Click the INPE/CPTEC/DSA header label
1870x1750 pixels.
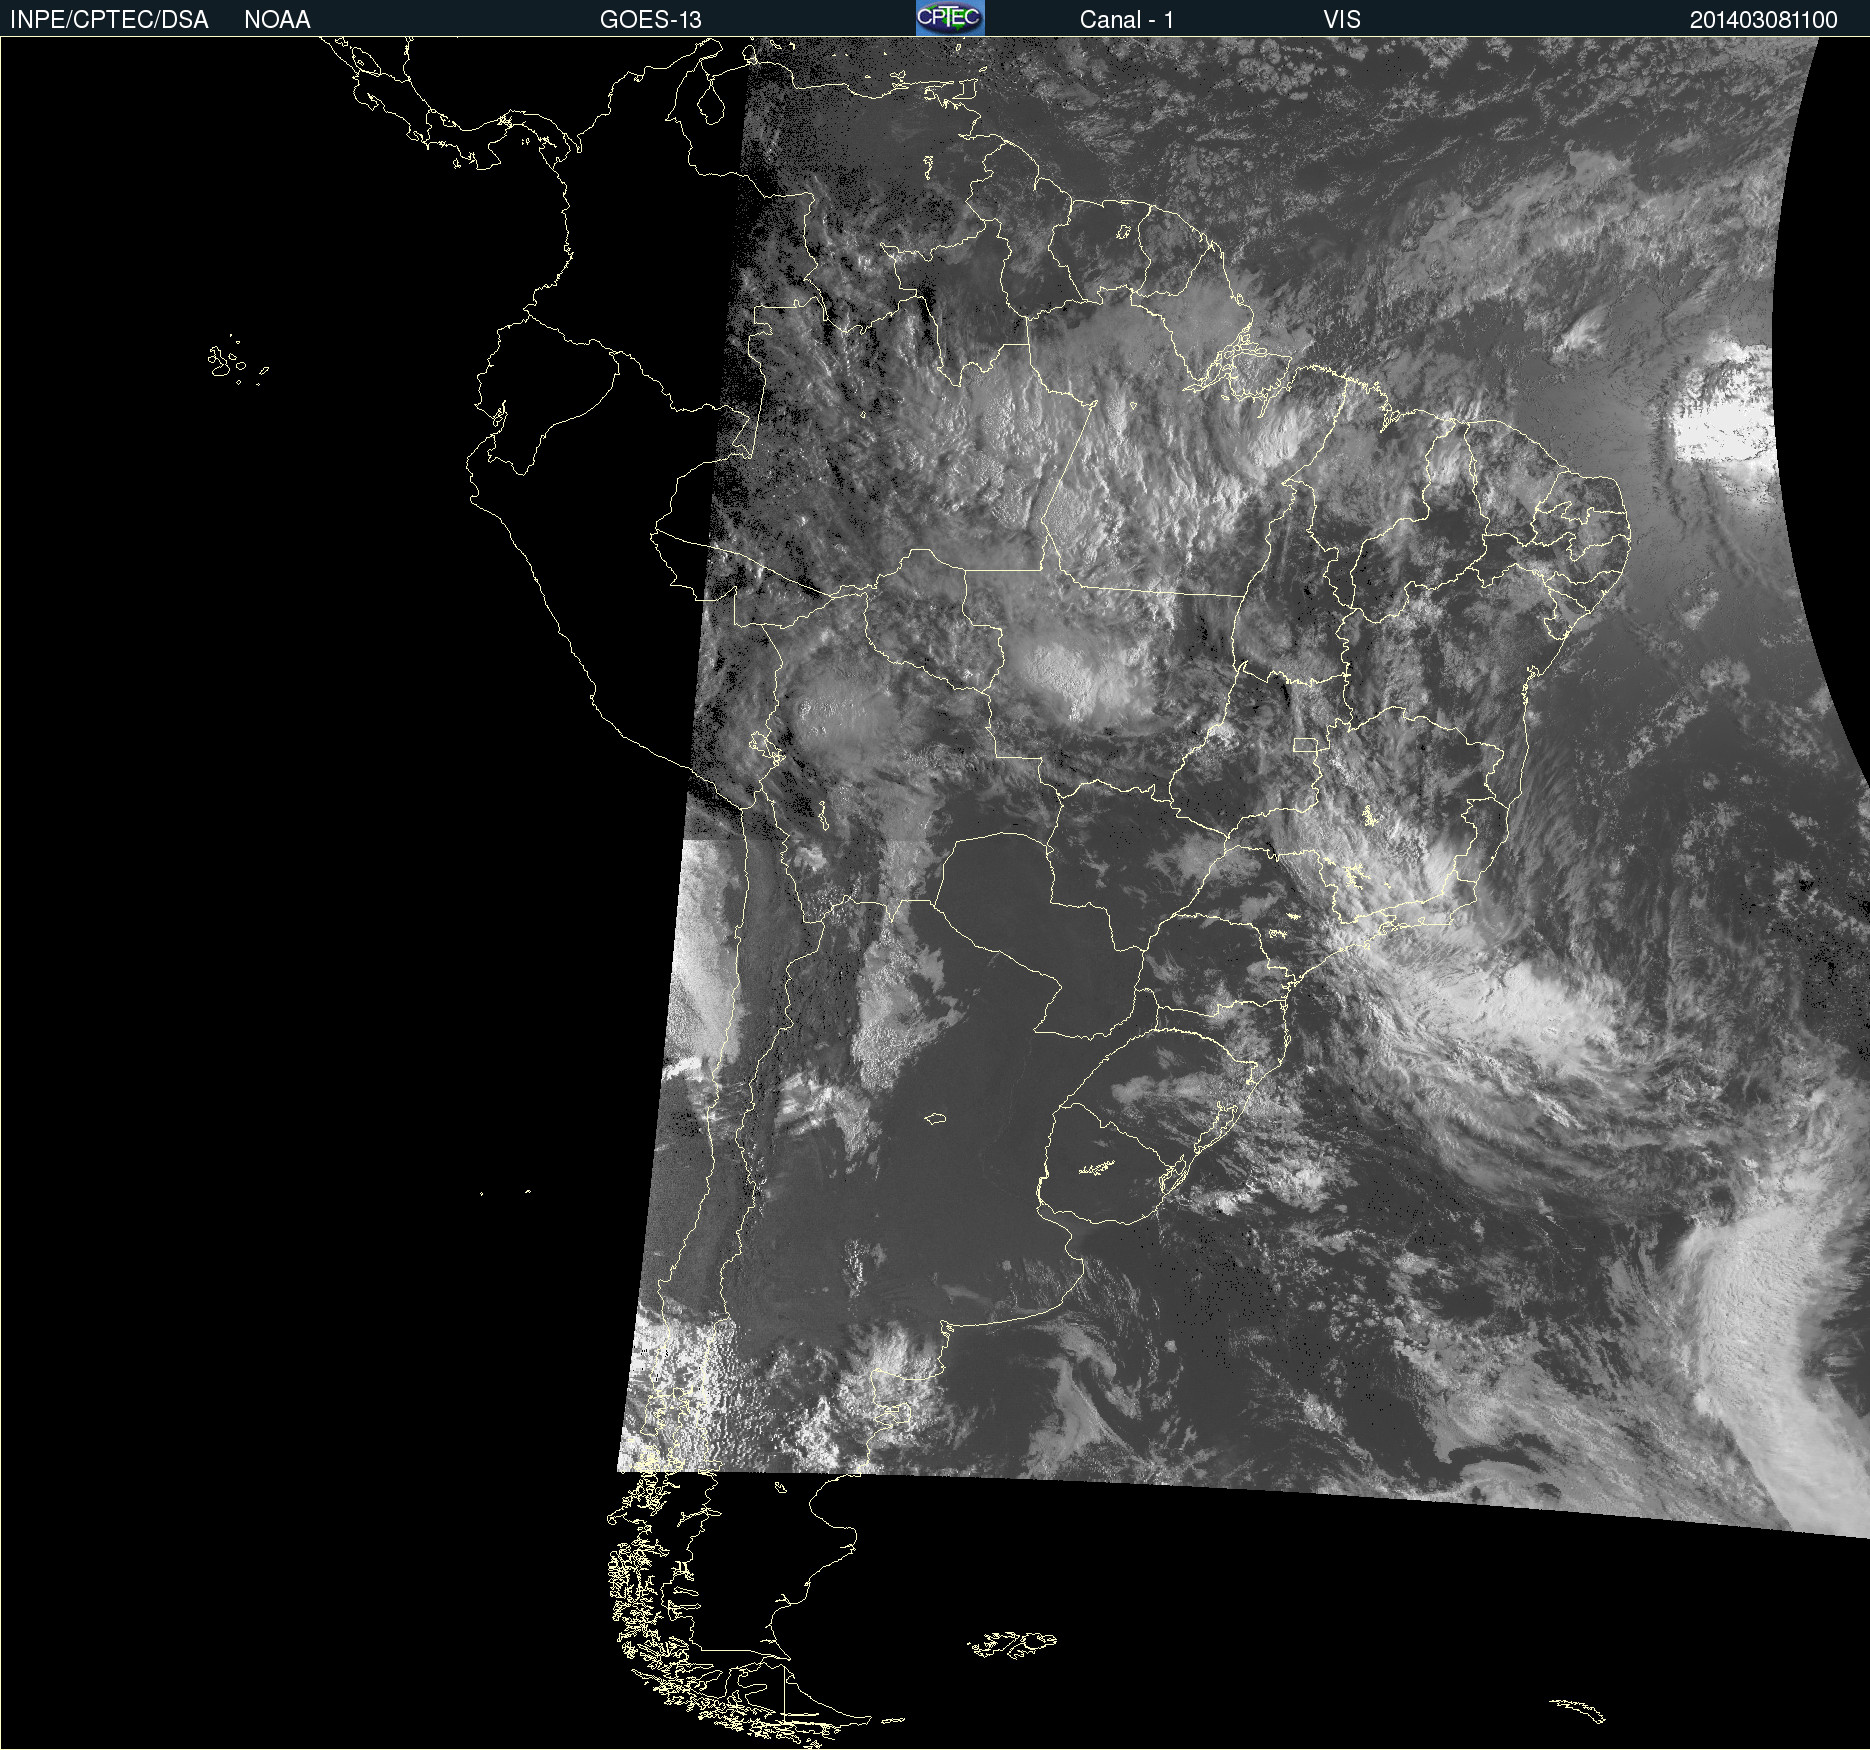tap(109, 20)
